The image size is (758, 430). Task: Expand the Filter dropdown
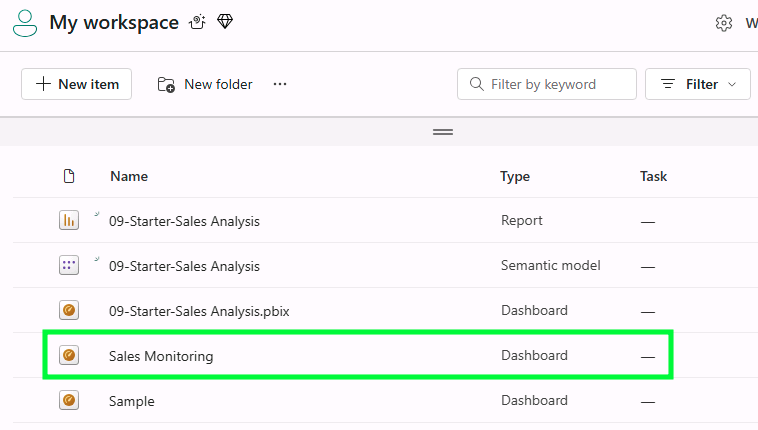pyautogui.click(x=698, y=84)
